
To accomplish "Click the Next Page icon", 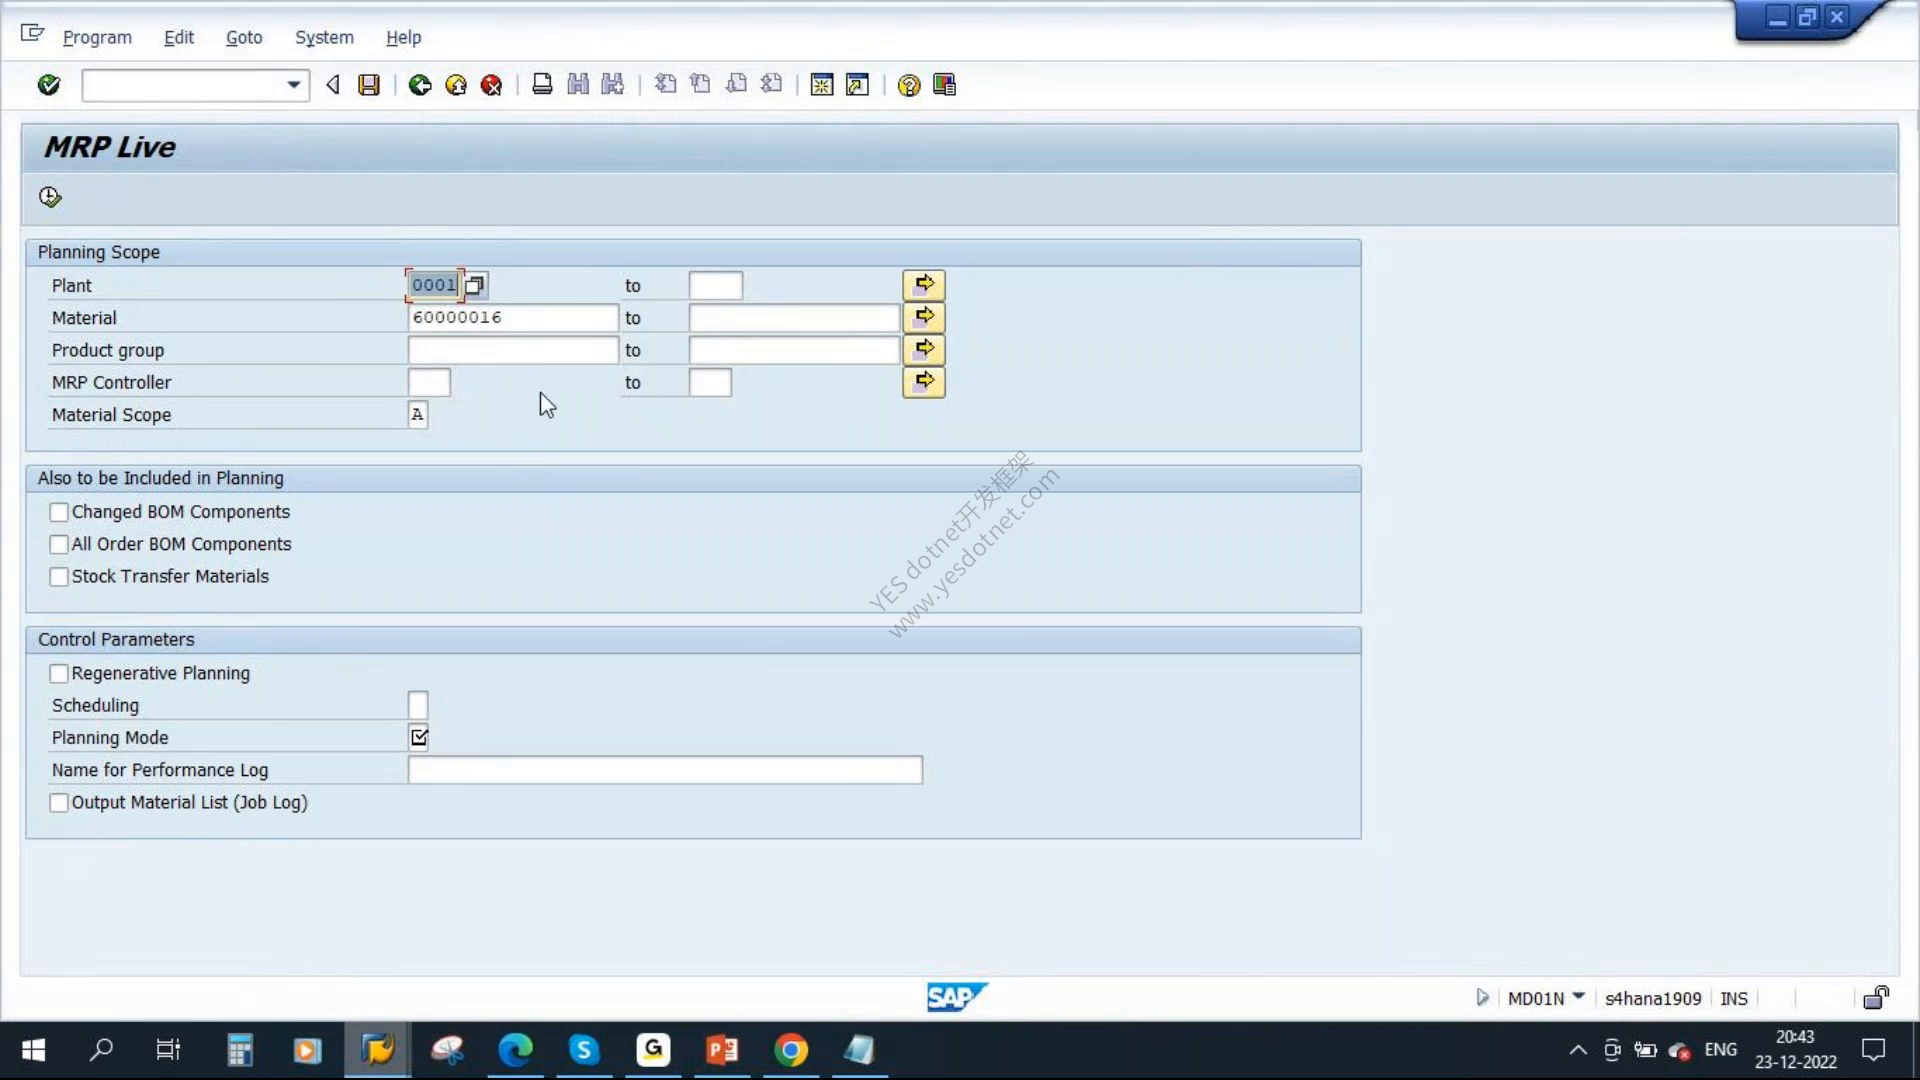I will coord(736,85).
